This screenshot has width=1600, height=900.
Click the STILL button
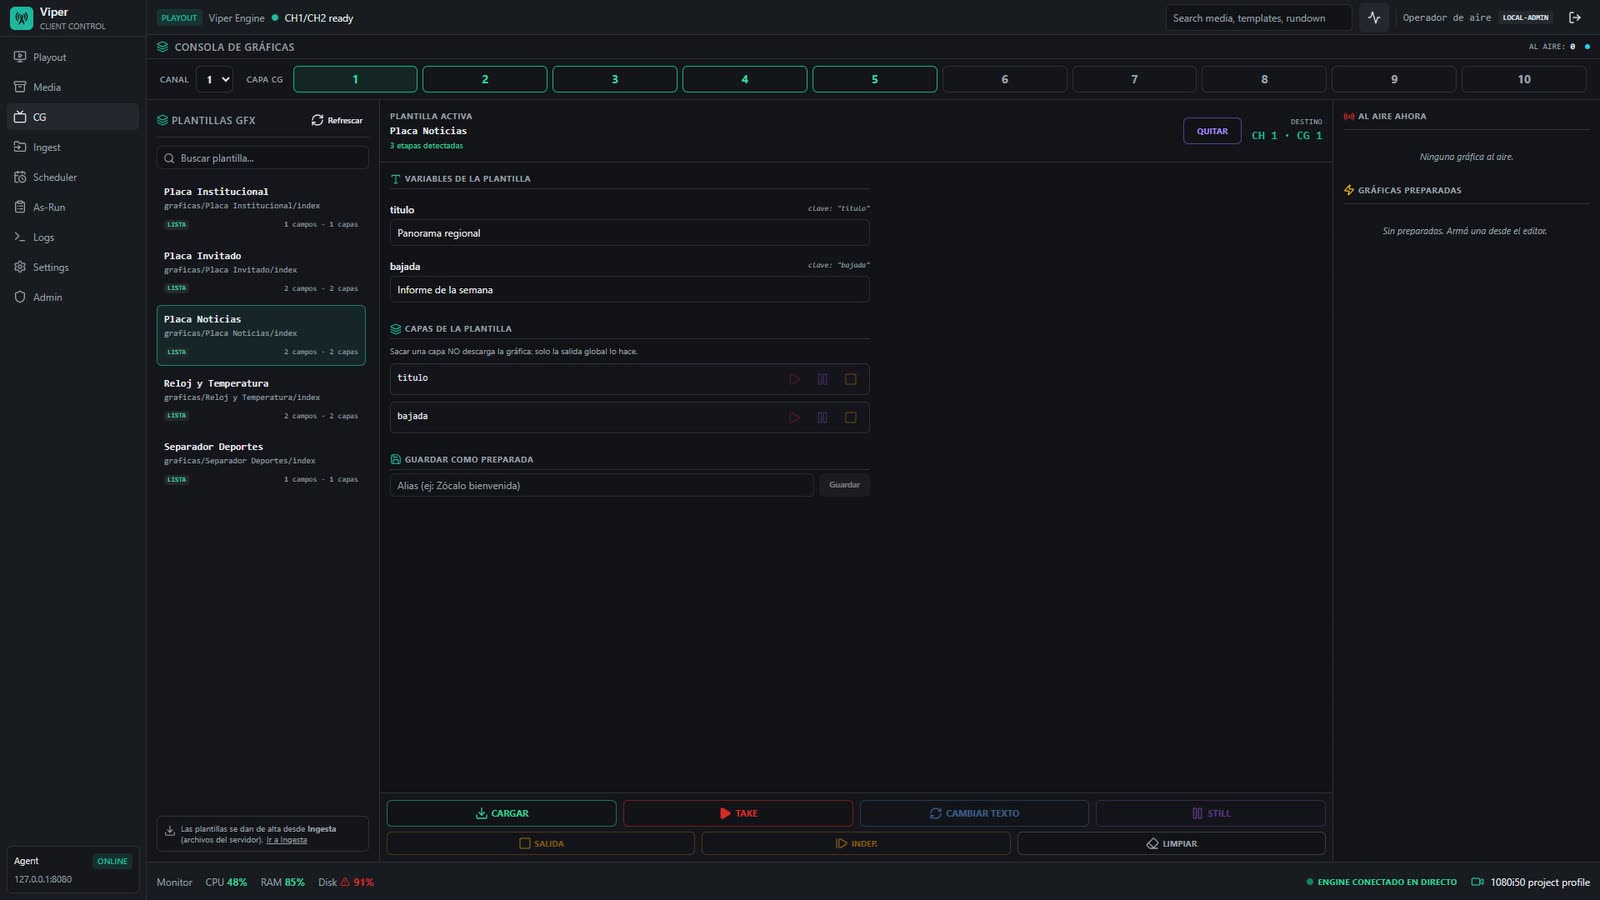point(1211,813)
